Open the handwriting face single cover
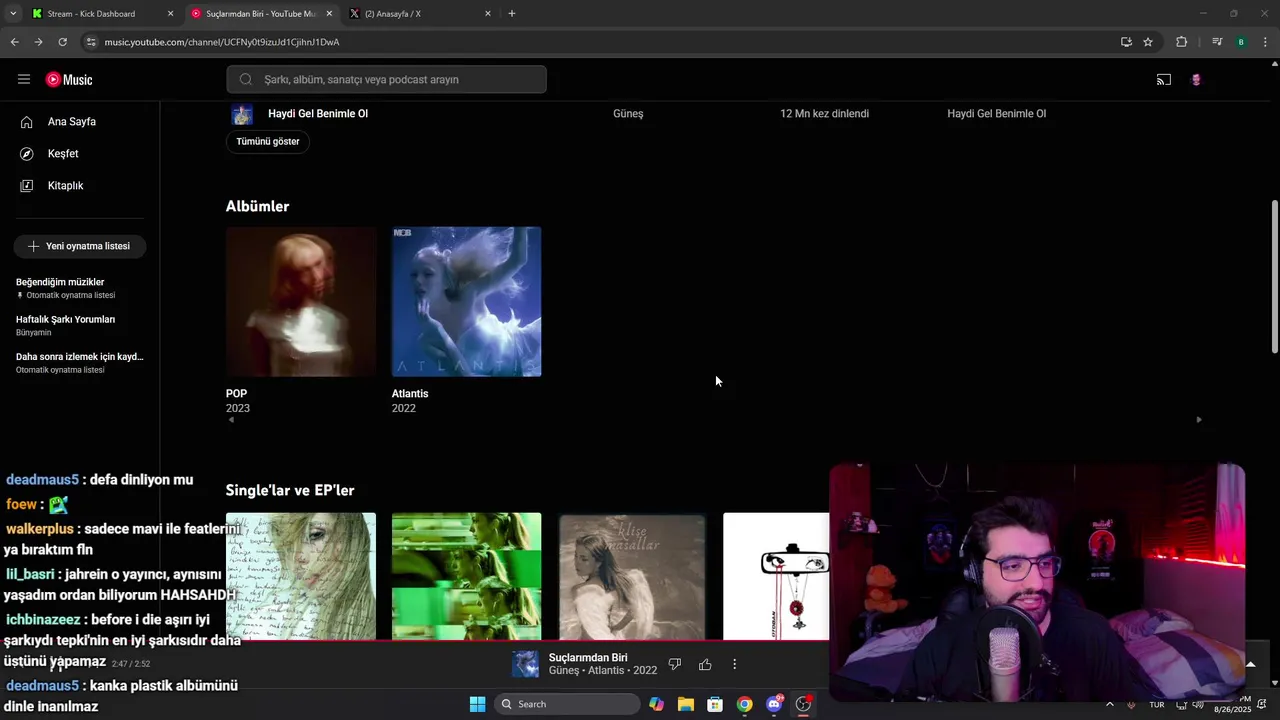This screenshot has height=720, width=1280. click(301, 576)
